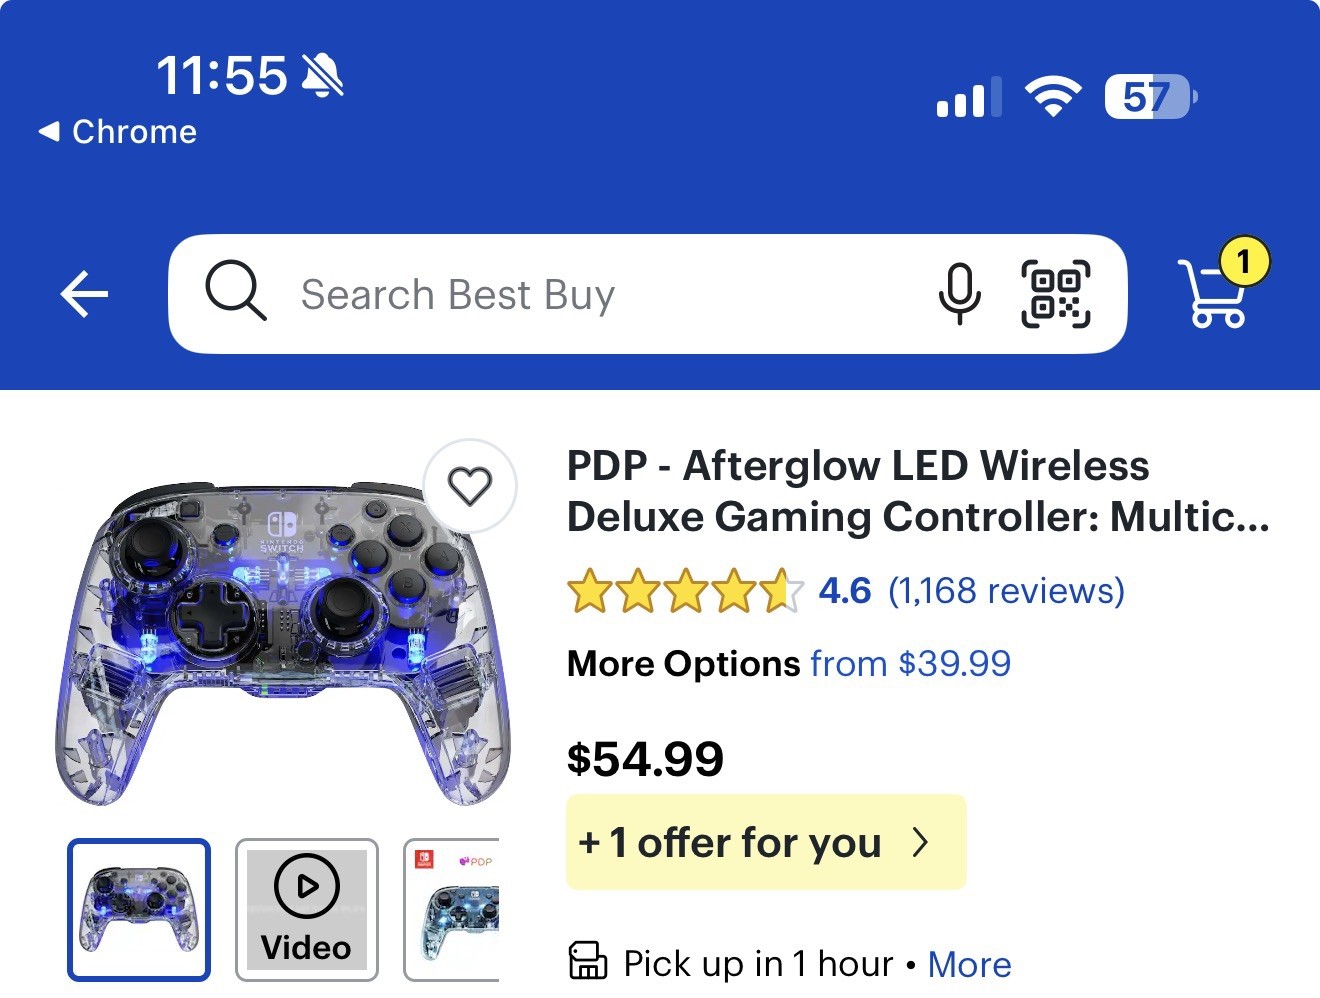Open the 1,168 reviews link
Image resolution: width=1320 pixels, height=998 pixels.
coord(1006,591)
